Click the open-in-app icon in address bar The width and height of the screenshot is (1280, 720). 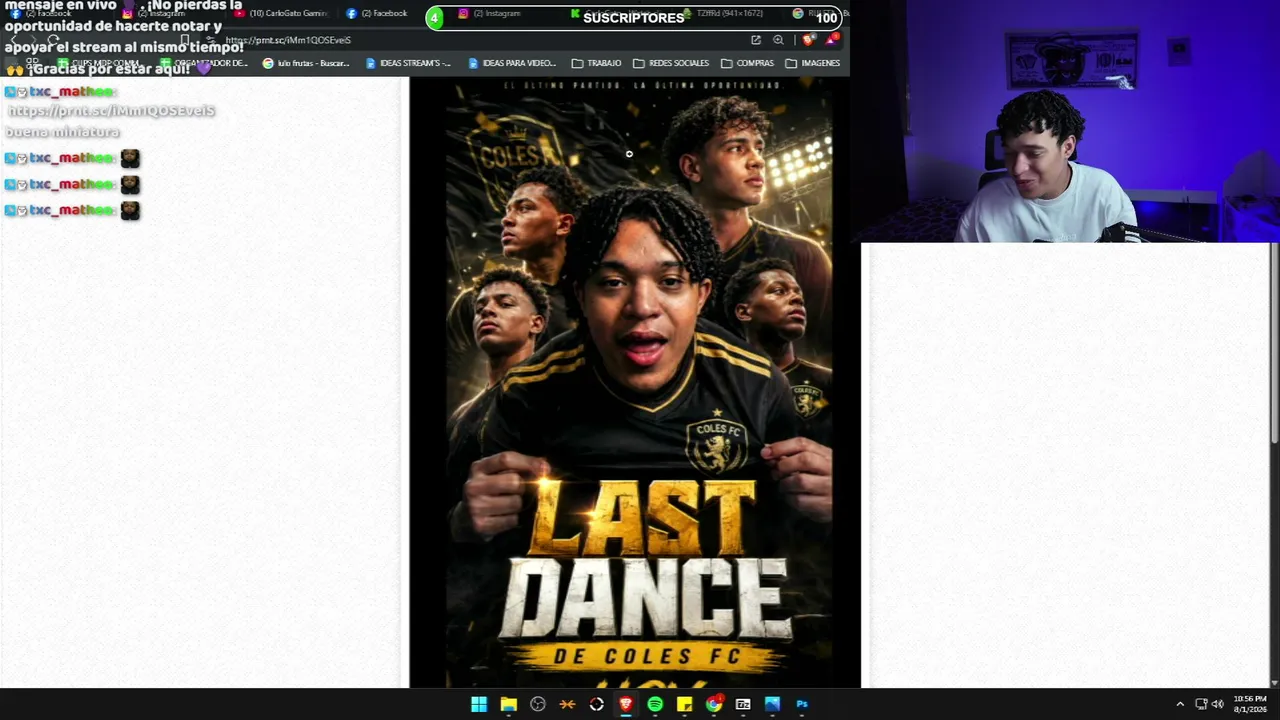pyautogui.click(x=756, y=40)
